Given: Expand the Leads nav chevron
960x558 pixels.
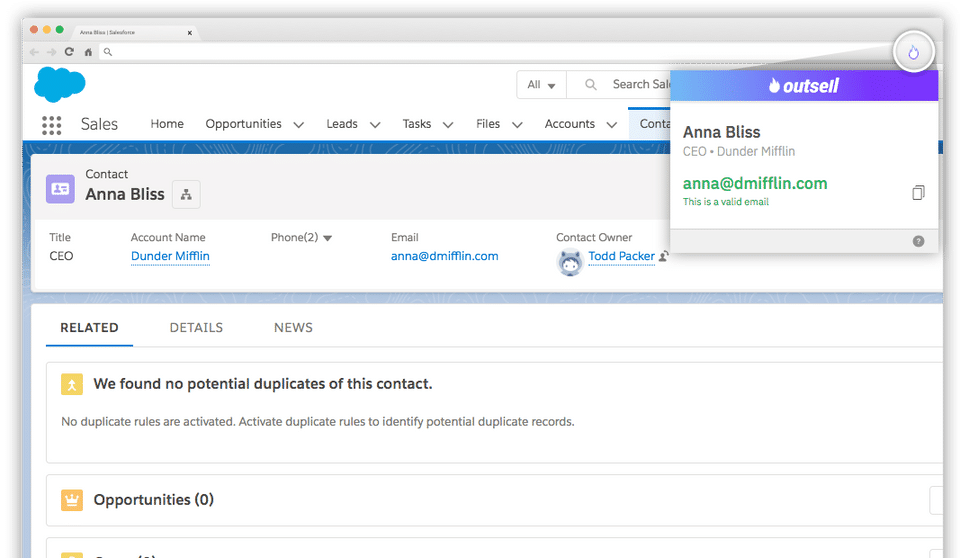Looking at the screenshot, I should (x=375, y=125).
